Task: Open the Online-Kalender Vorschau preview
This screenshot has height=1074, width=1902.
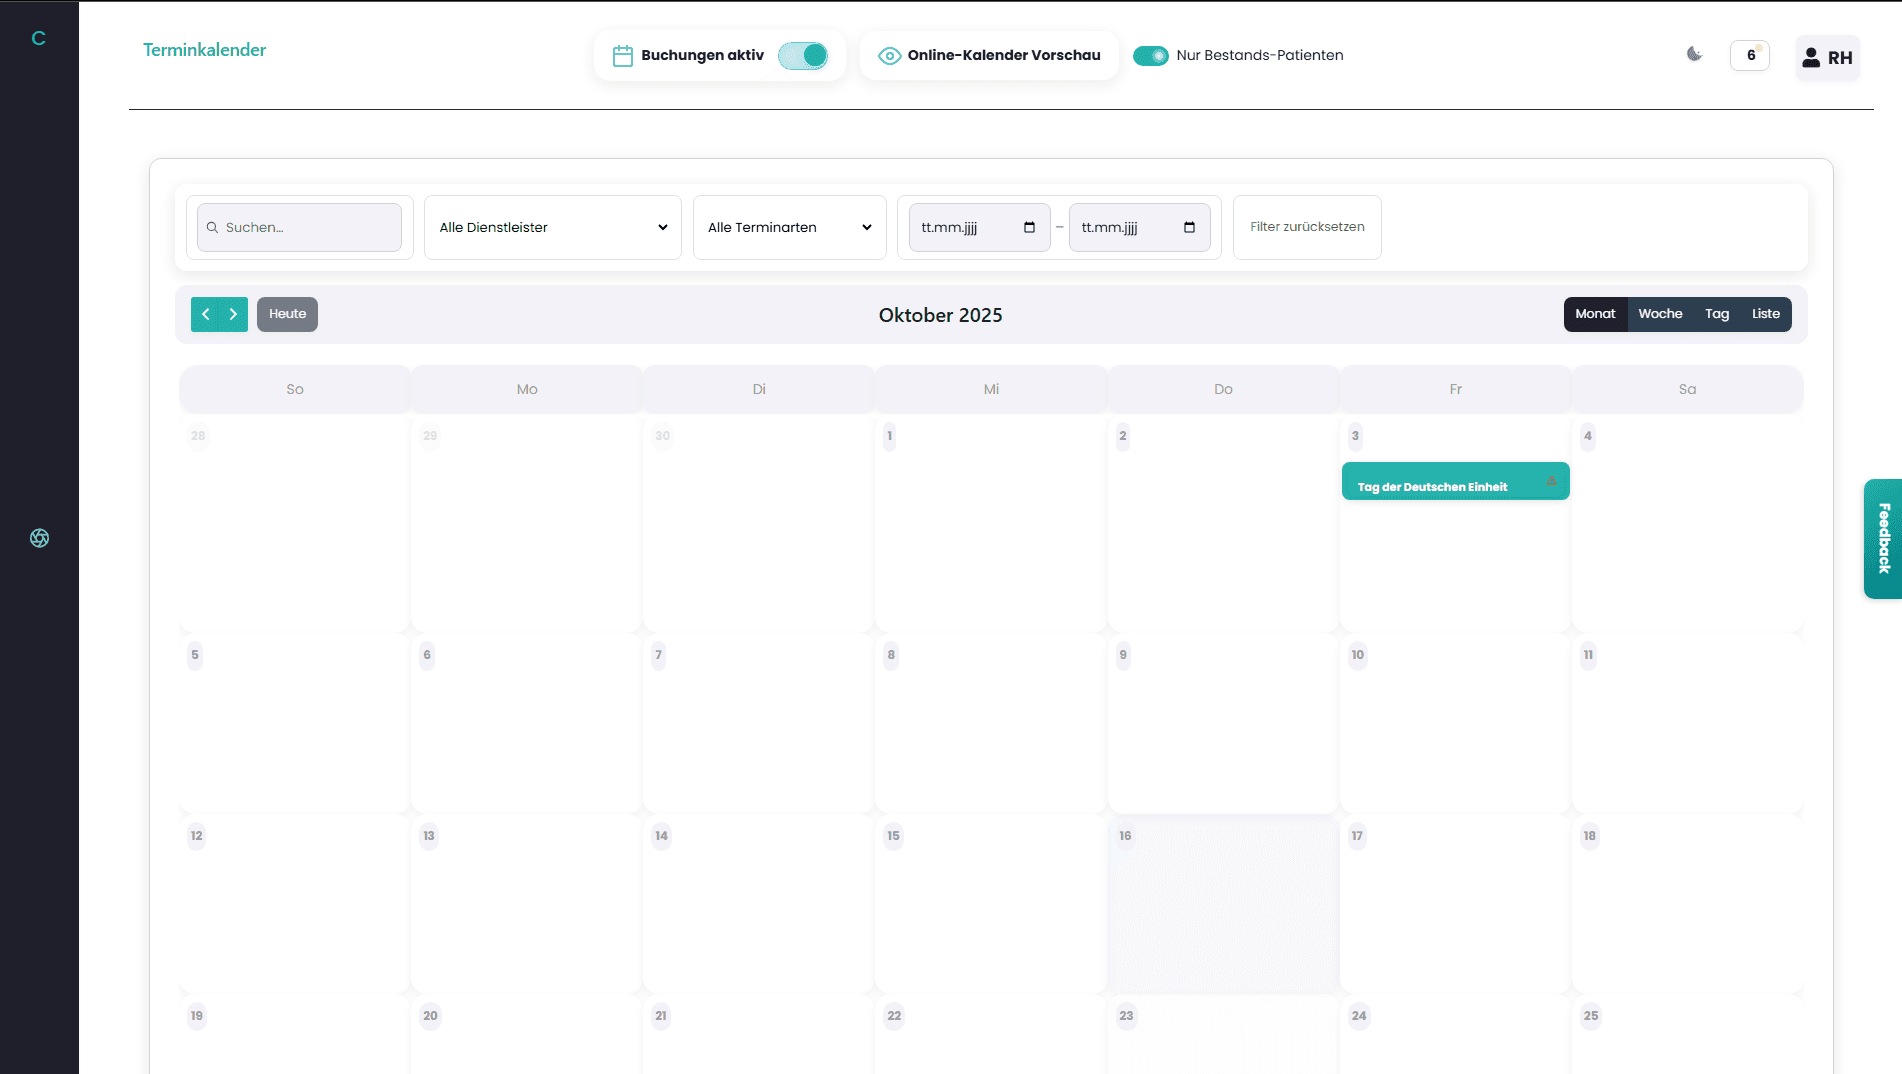Action: point(989,55)
